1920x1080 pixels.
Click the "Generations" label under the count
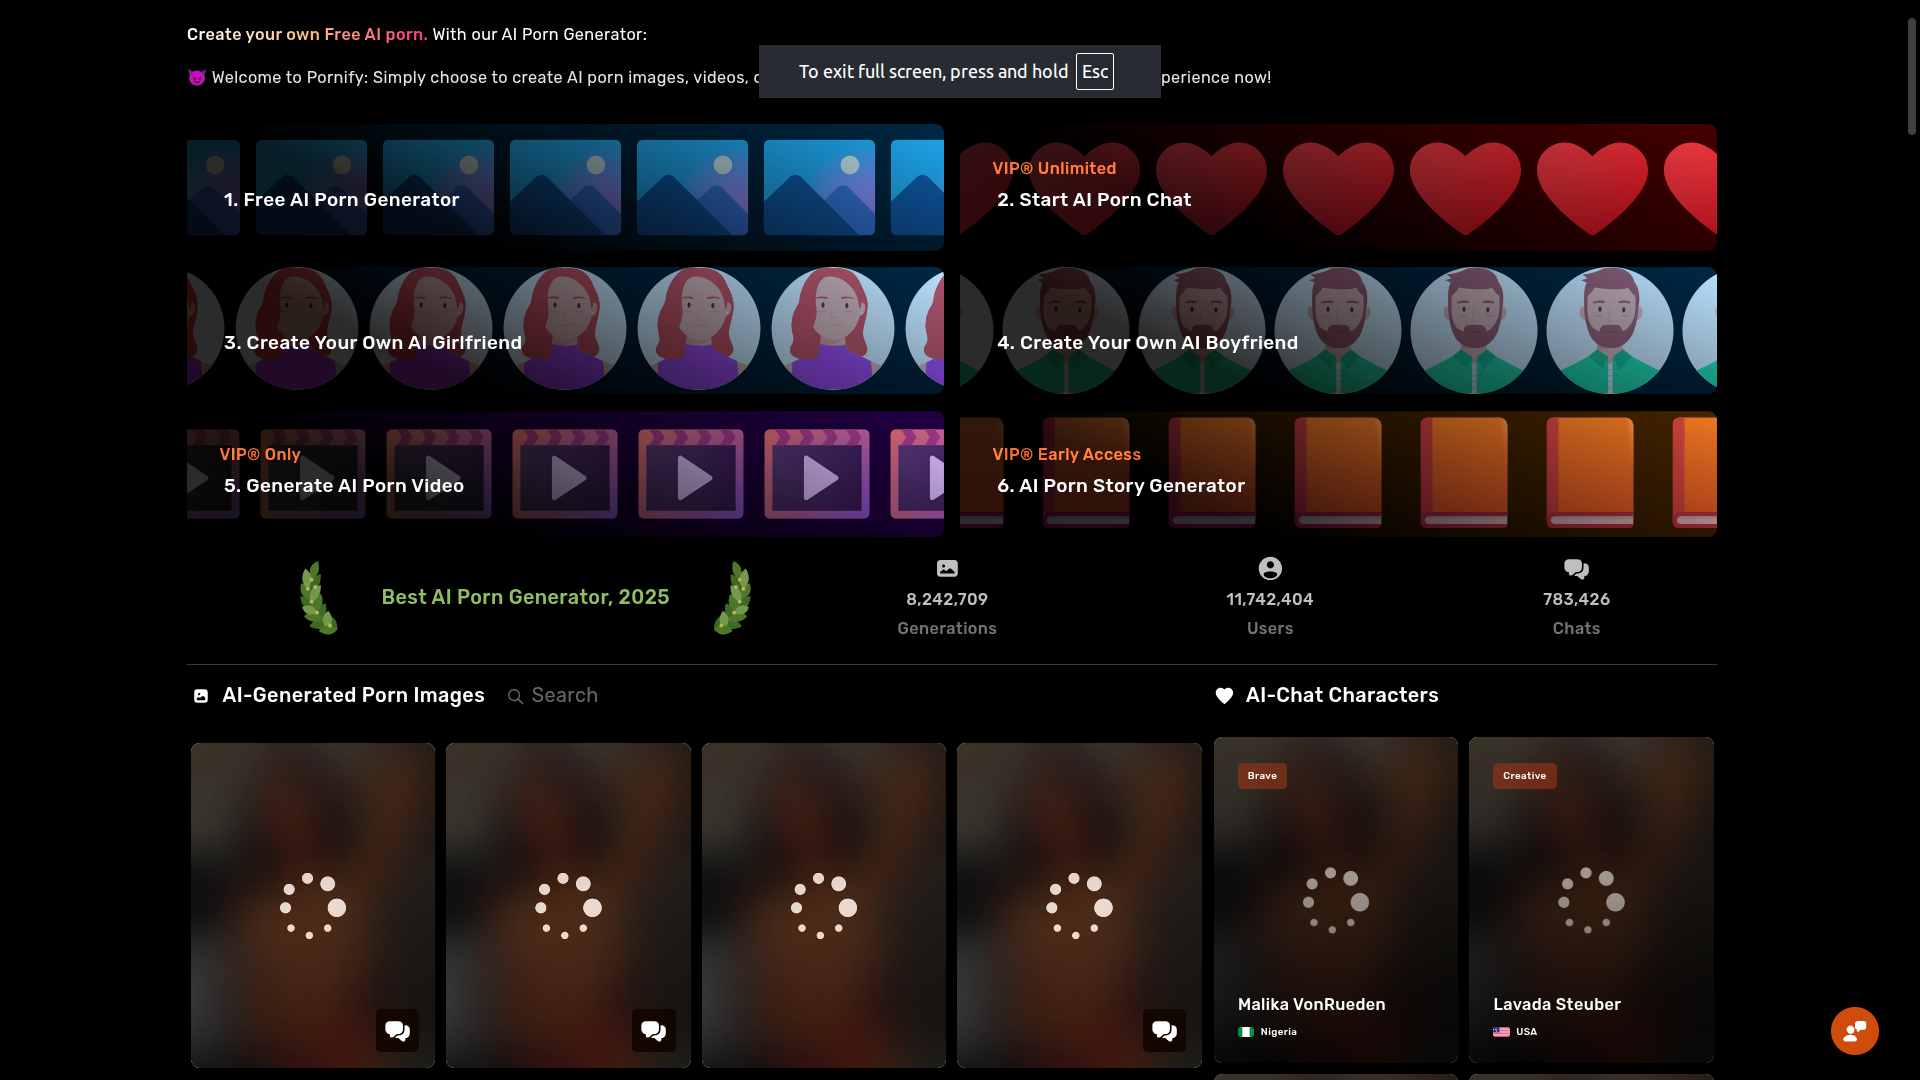[x=947, y=628]
